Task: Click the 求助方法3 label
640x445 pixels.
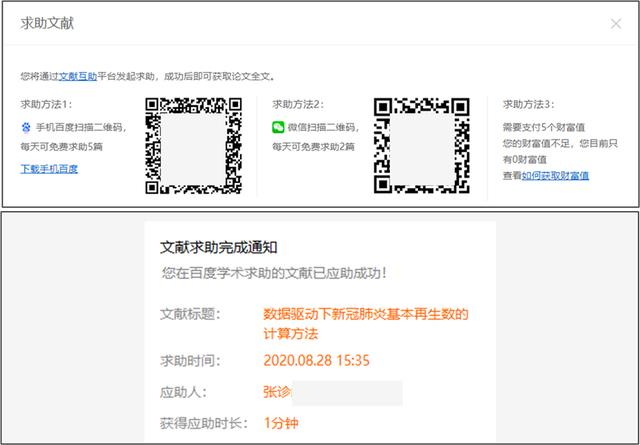Action: point(528,104)
